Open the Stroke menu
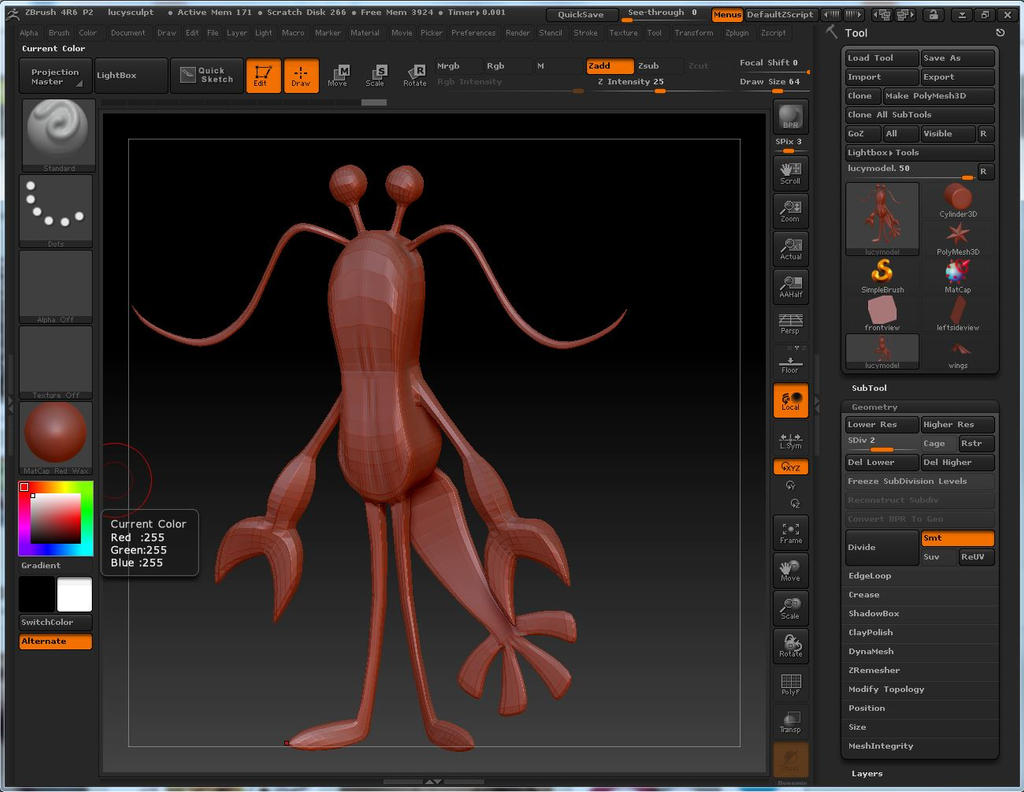The image size is (1024, 792). coord(585,33)
